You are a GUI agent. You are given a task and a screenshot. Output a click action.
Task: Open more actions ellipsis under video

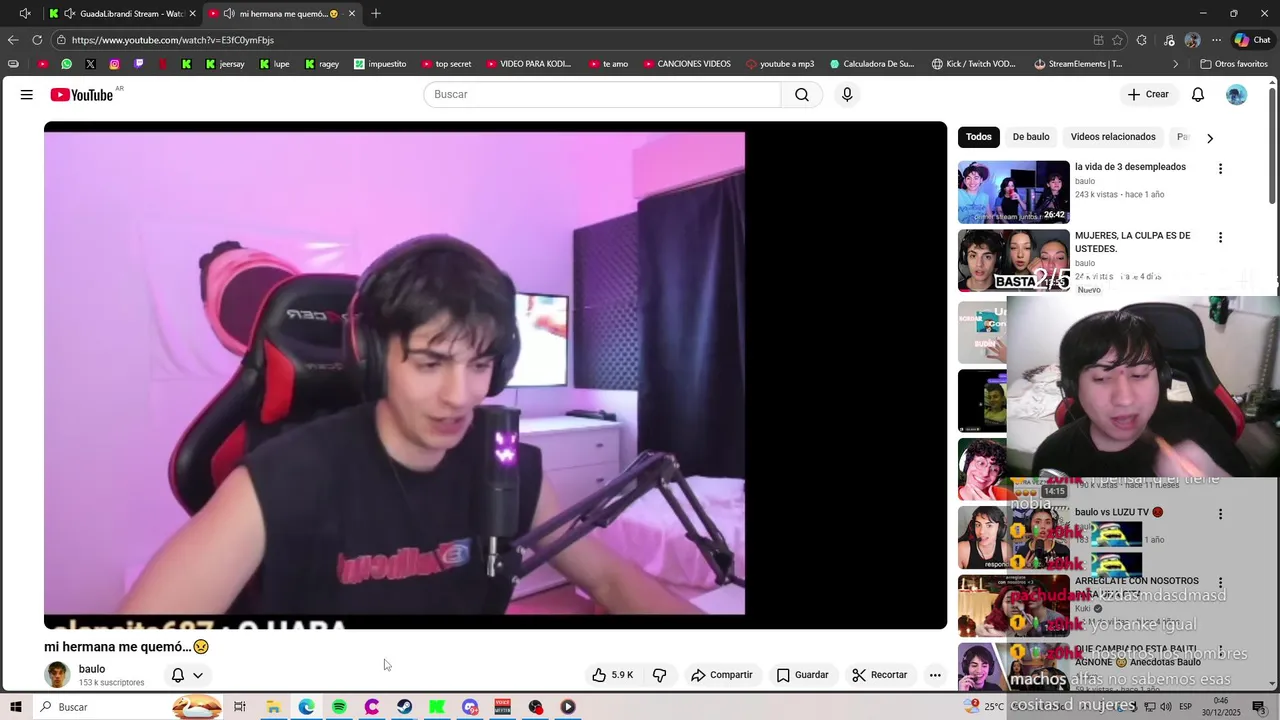(x=935, y=675)
